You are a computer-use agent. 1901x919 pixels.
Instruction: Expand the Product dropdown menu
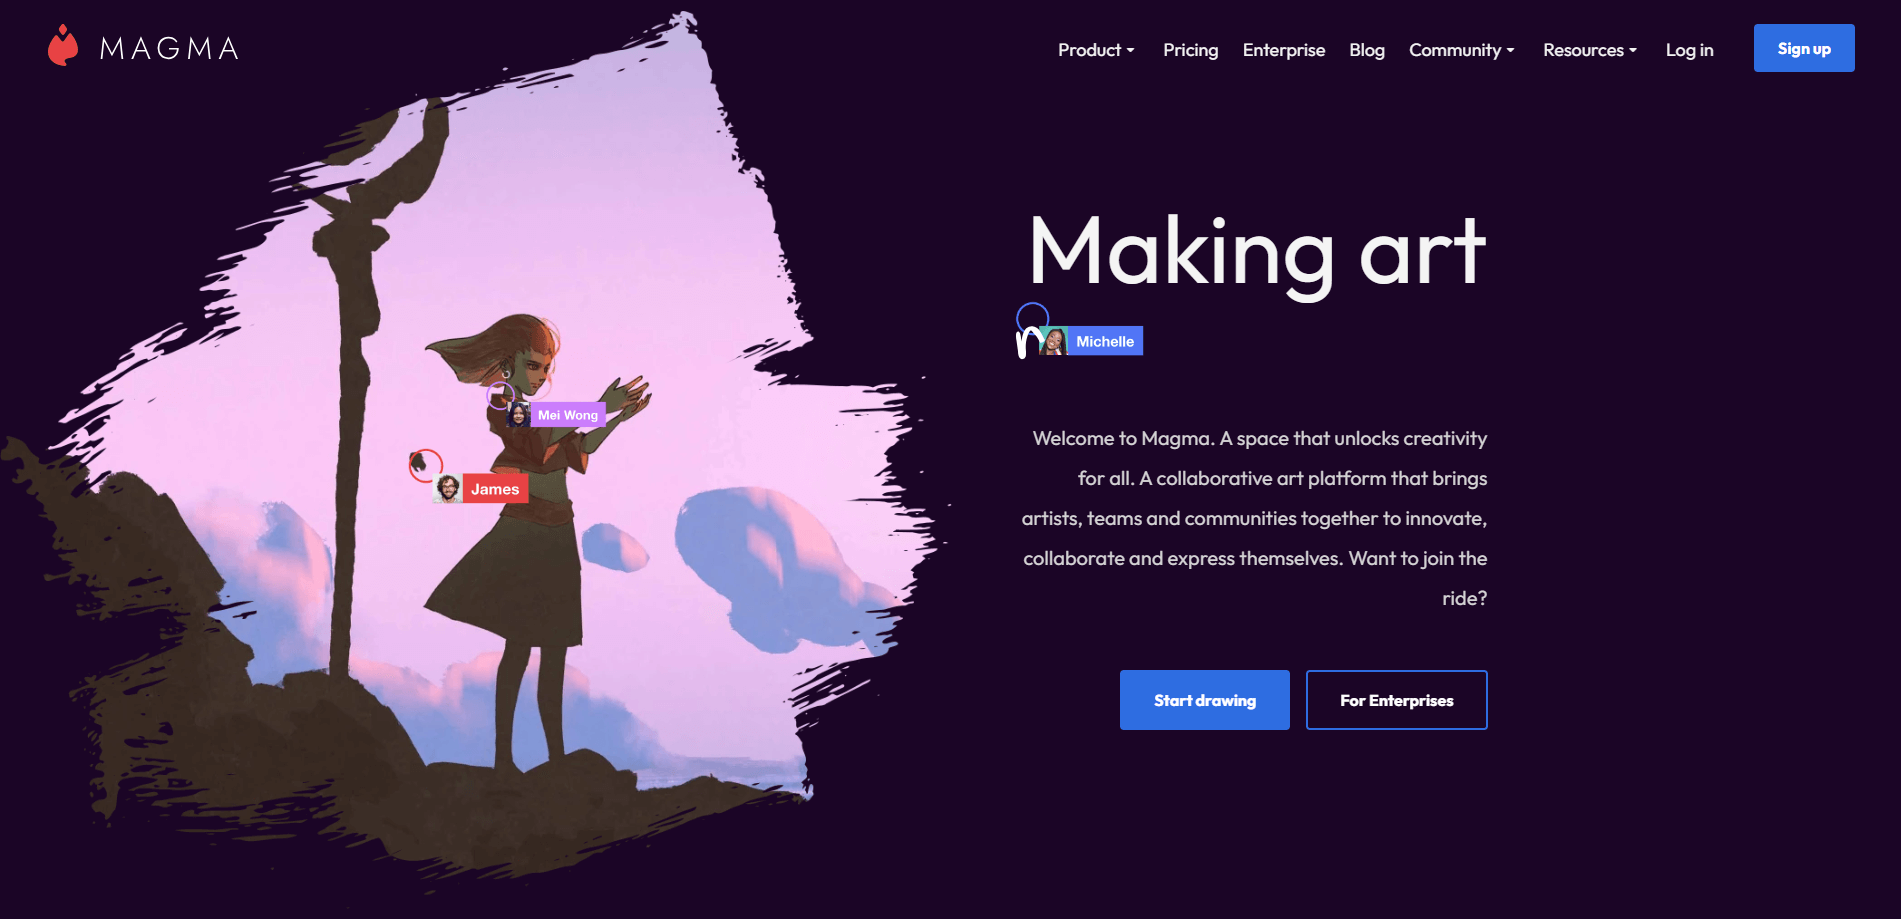1096,50
